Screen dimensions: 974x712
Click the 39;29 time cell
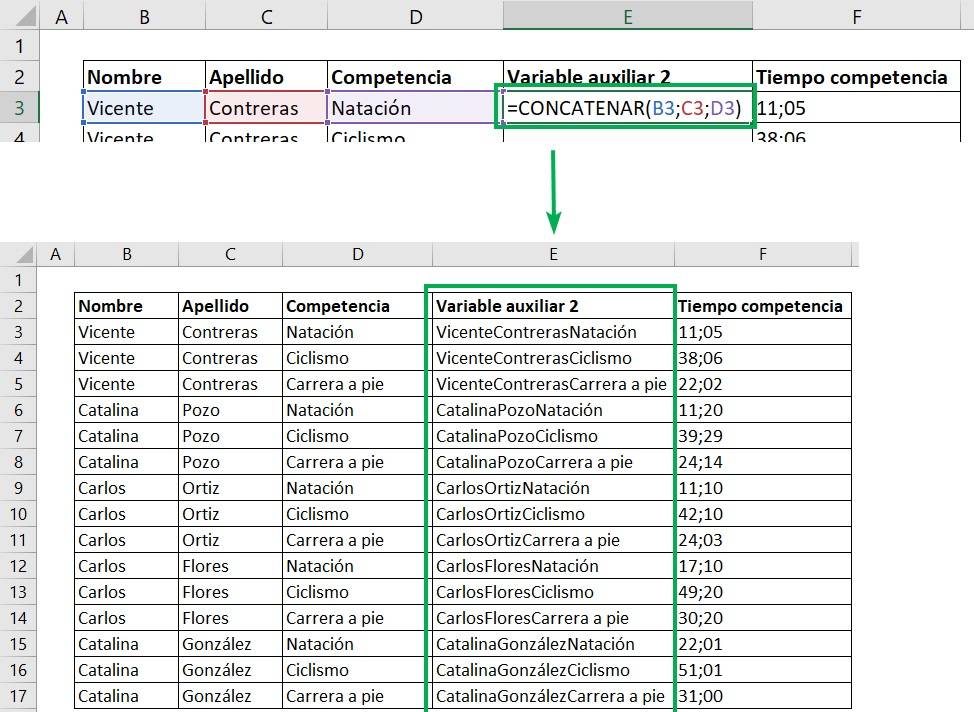[x=763, y=436]
